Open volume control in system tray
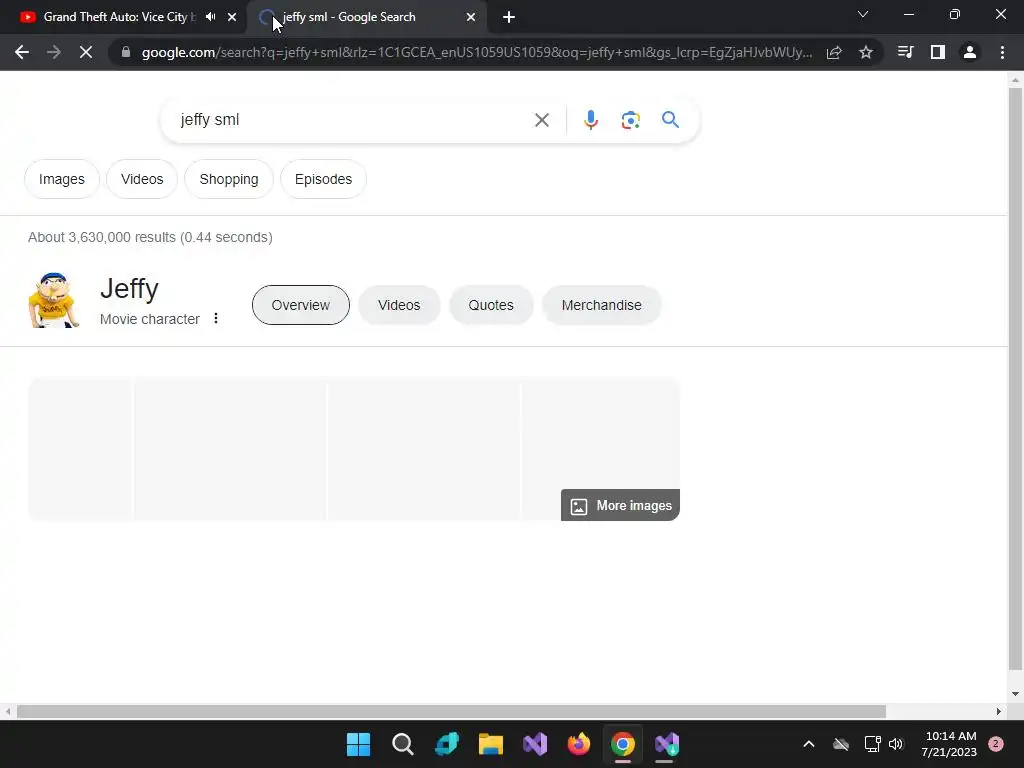Screen dimensions: 1024x768 (x=895, y=744)
